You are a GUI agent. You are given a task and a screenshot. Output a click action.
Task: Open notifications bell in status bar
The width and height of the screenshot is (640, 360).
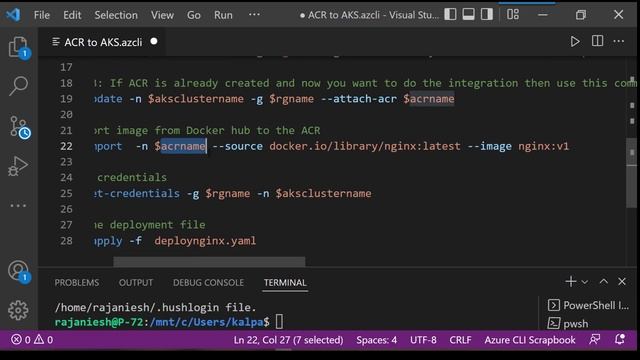coord(620,339)
